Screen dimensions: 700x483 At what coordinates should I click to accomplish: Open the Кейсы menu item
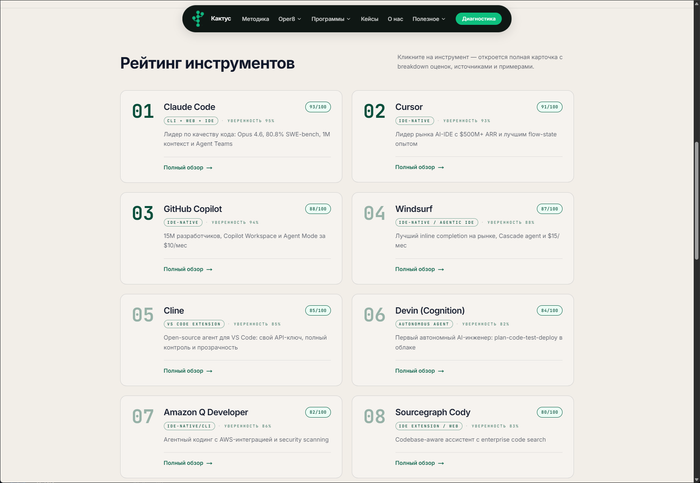pos(369,19)
